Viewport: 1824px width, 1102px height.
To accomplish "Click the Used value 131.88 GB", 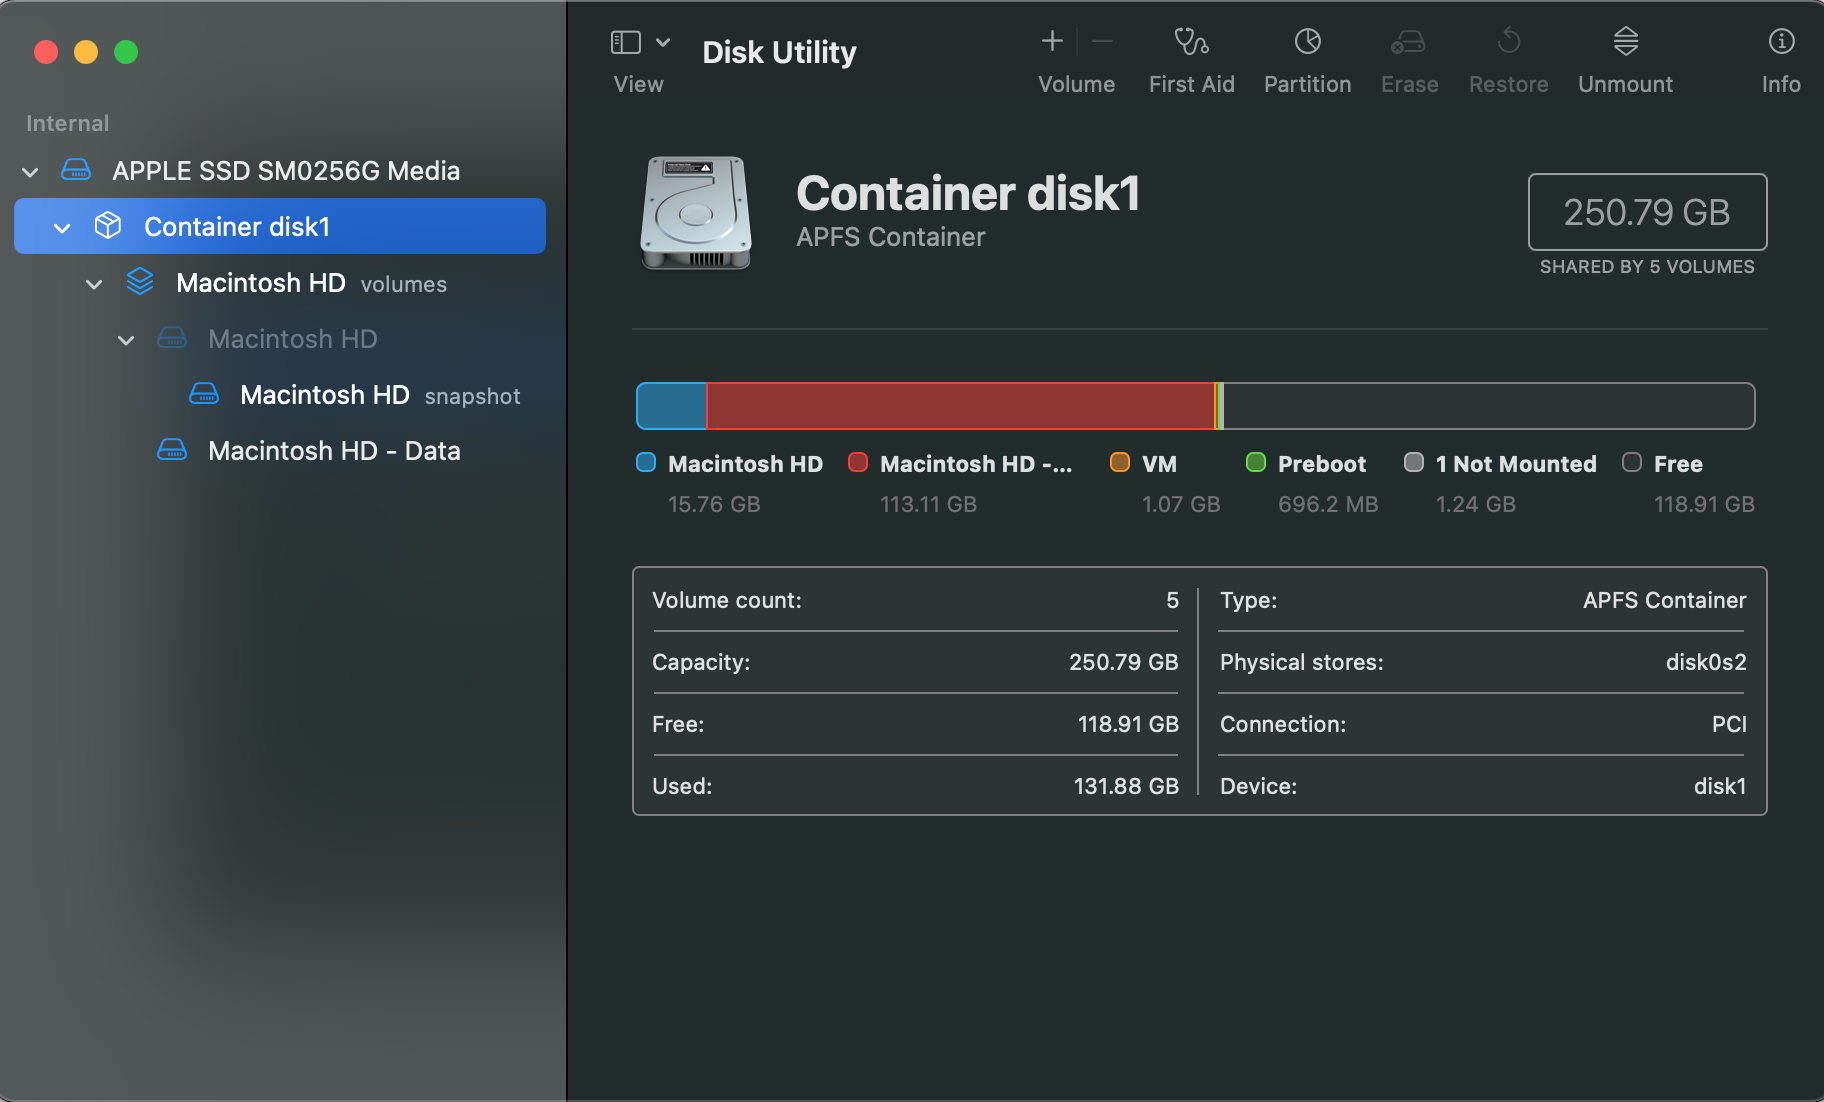I will click(1126, 786).
